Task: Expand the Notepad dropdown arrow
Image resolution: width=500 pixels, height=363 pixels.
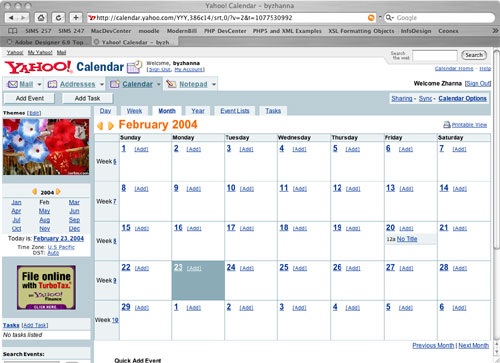Action: pyautogui.click(x=214, y=84)
